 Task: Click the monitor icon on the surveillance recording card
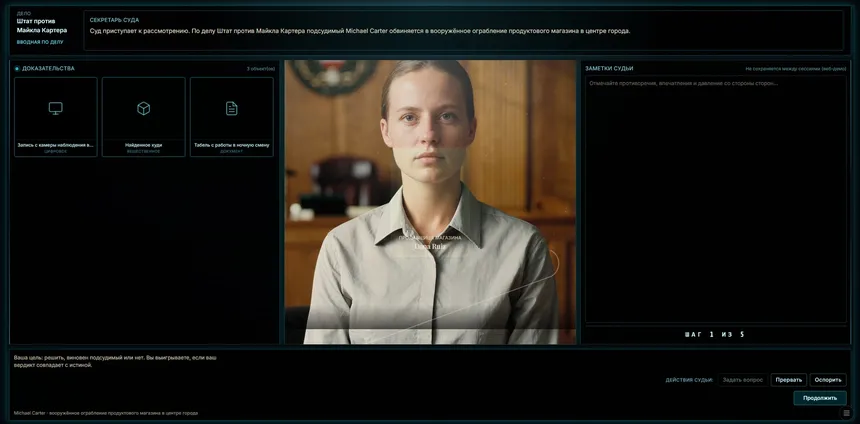coord(56,108)
